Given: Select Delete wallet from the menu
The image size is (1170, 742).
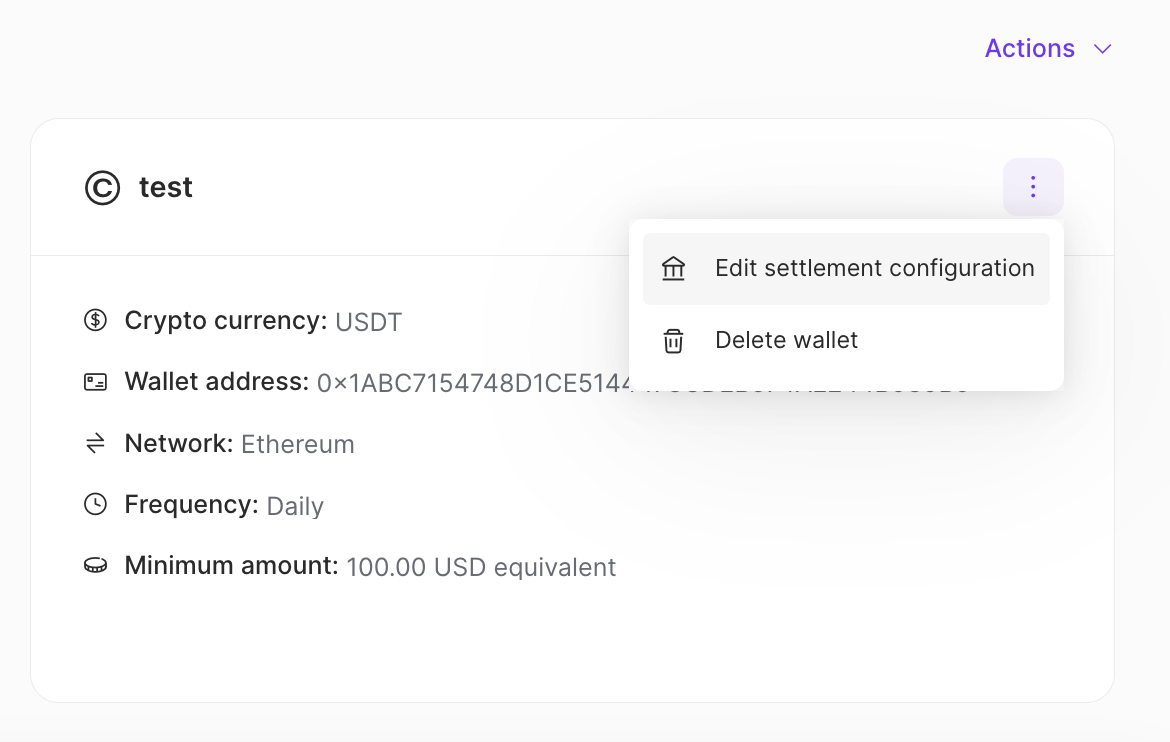Looking at the screenshot, I should pos(786,340).
